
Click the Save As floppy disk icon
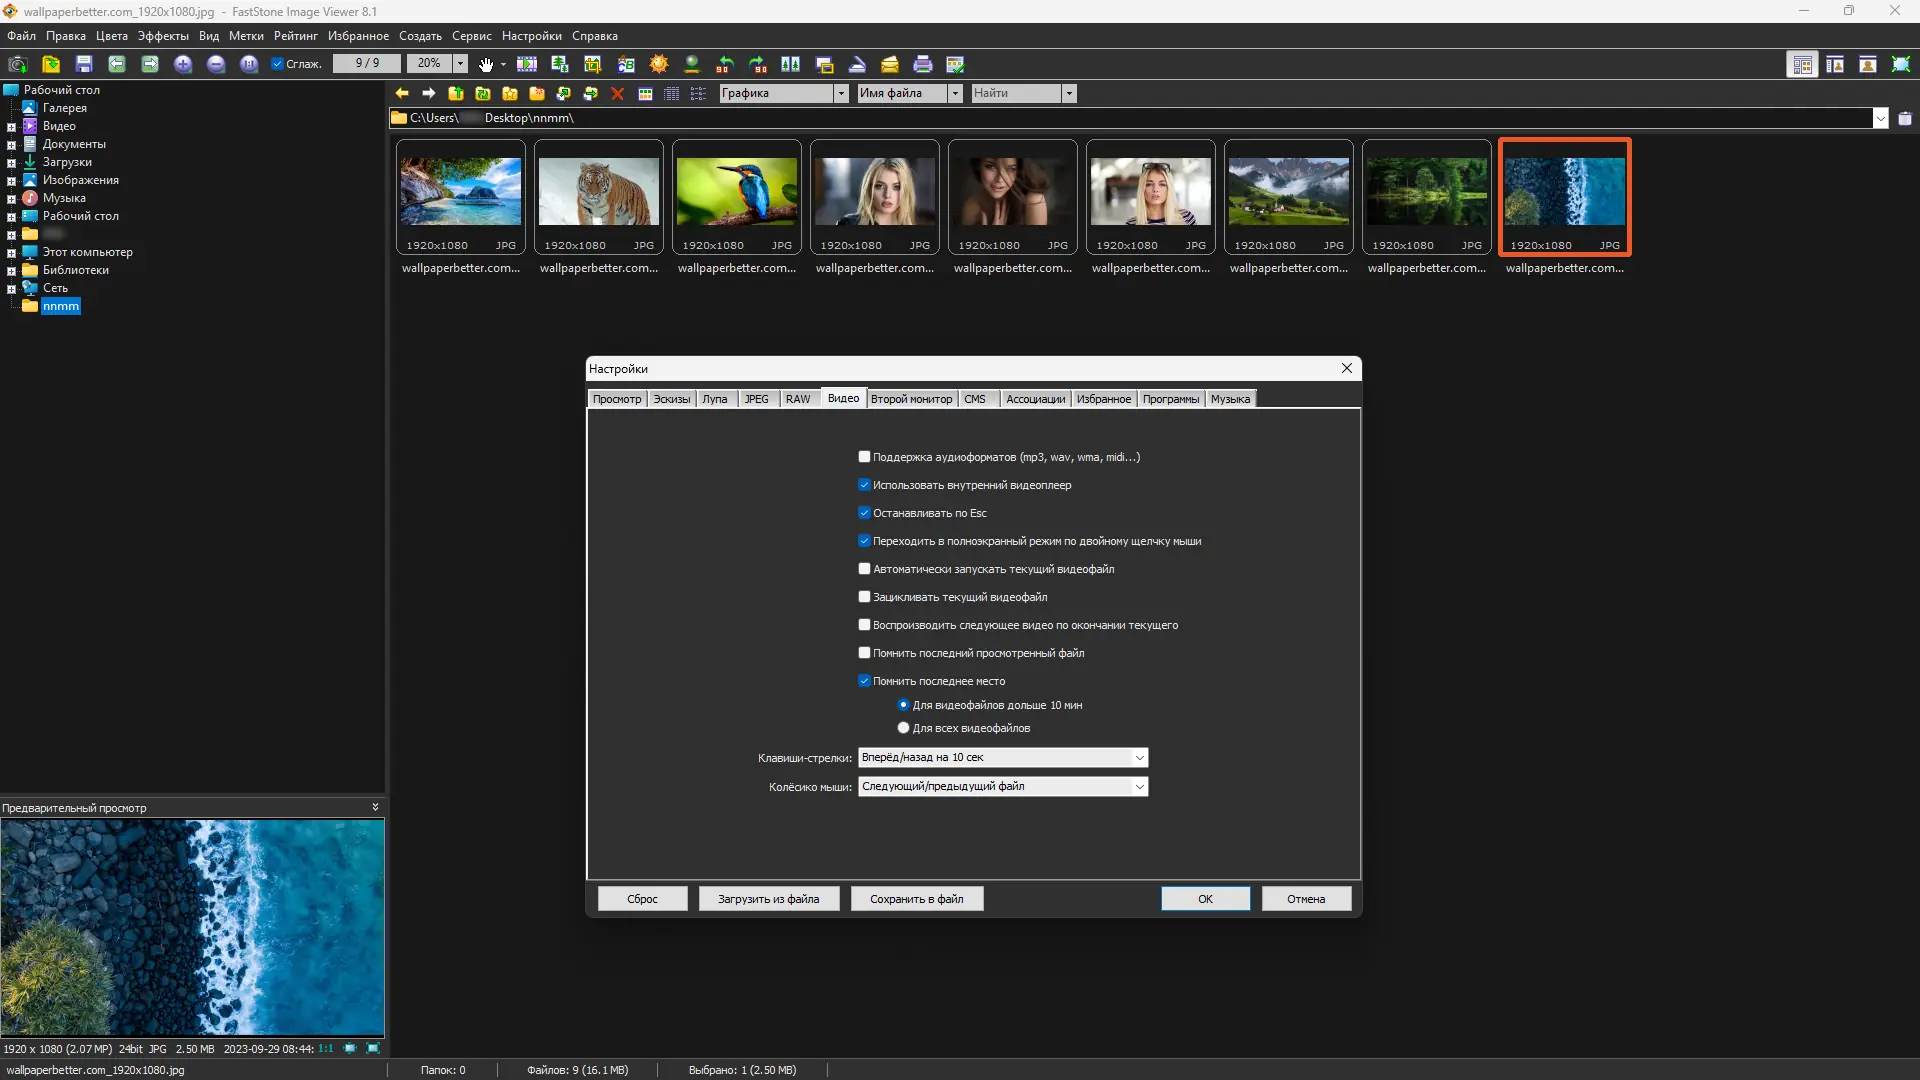tap(84, 64)
